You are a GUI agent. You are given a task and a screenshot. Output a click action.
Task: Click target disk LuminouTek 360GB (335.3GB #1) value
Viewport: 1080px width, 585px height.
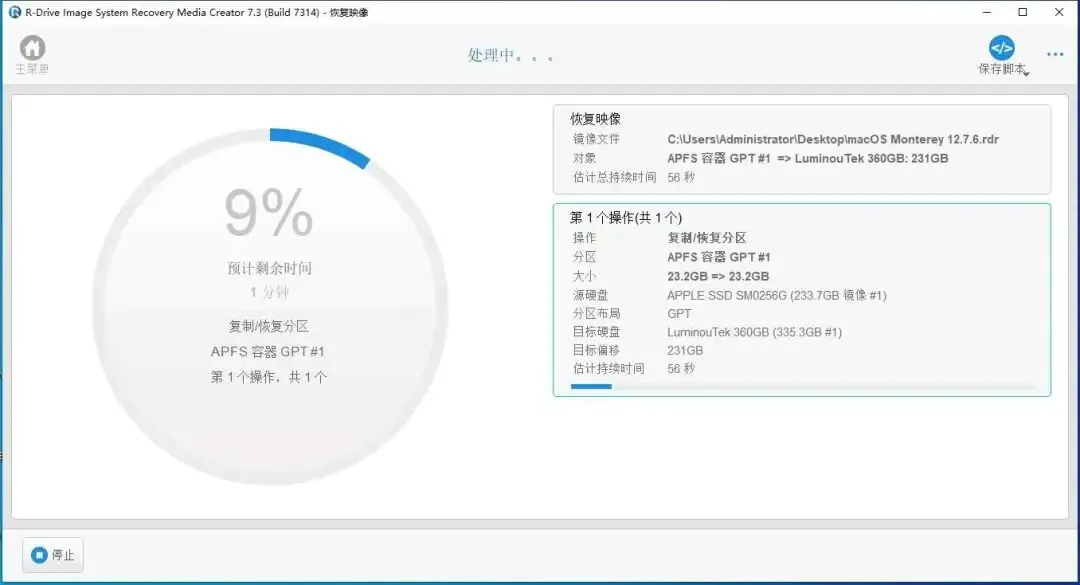pyautogui.click(x=754, y=332)
